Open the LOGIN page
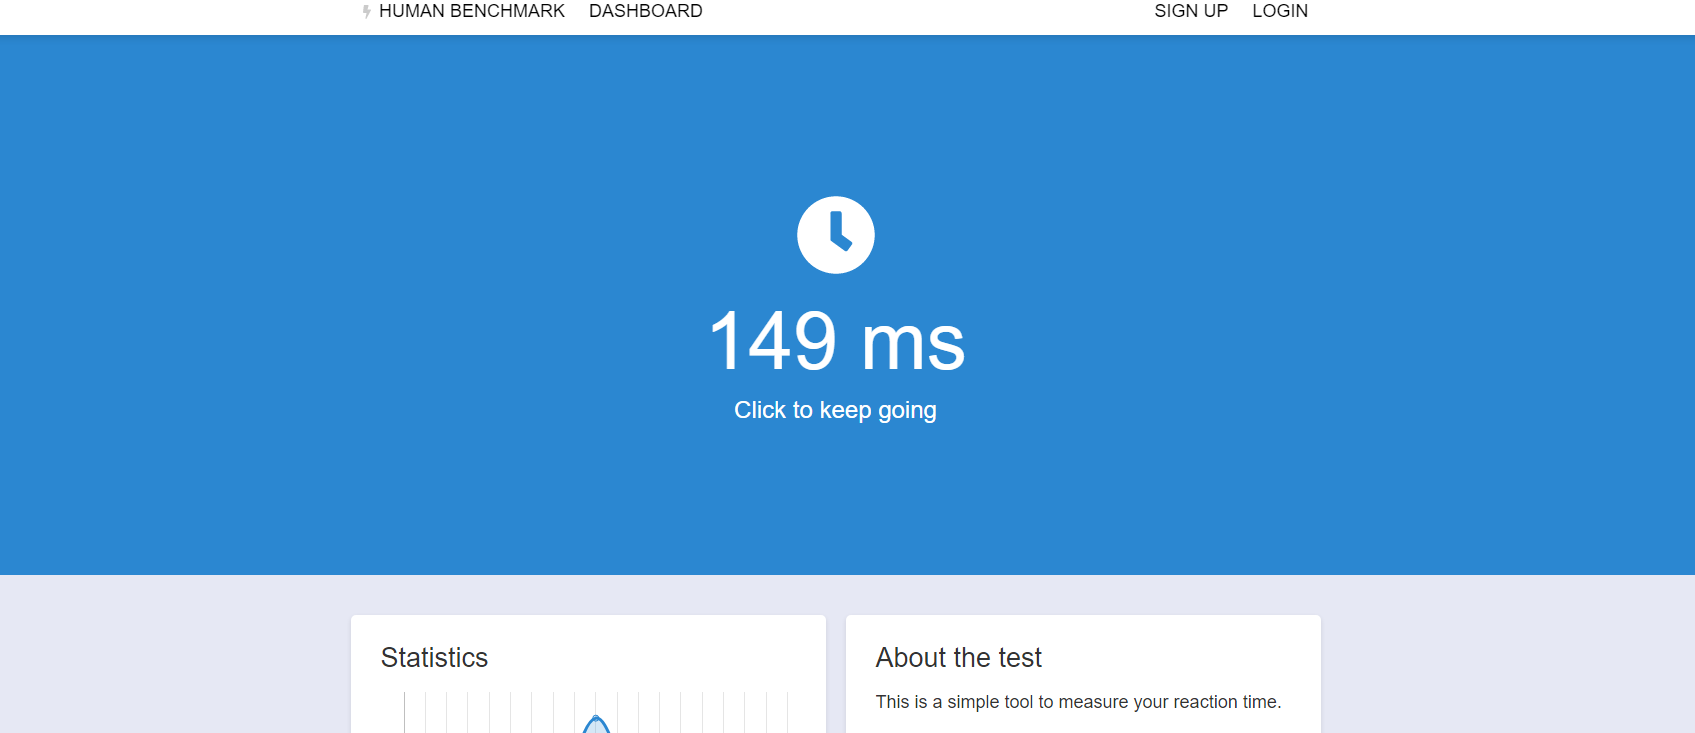The width and height of the screenshot is (1695, 733). click(x=1279, y=11)
